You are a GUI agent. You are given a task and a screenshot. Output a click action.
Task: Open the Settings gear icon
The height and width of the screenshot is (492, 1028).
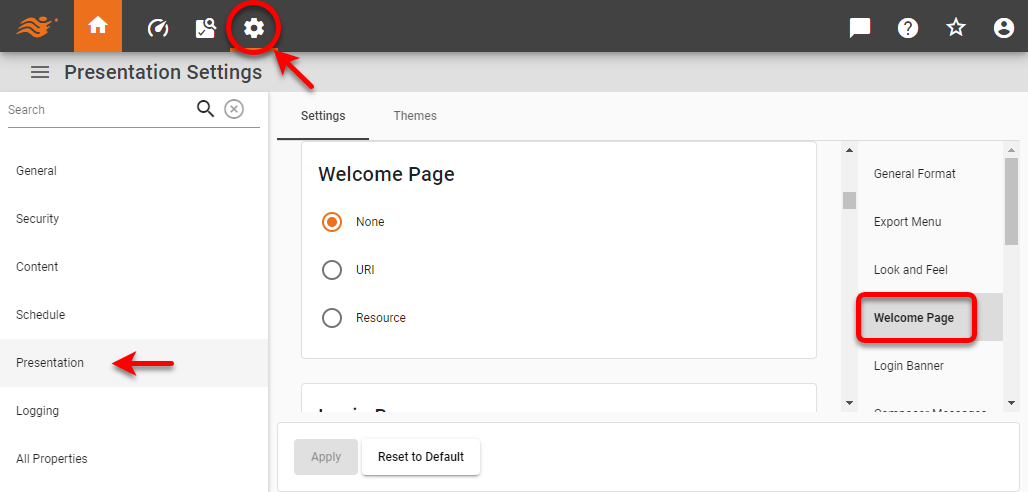tap(254, 28)
